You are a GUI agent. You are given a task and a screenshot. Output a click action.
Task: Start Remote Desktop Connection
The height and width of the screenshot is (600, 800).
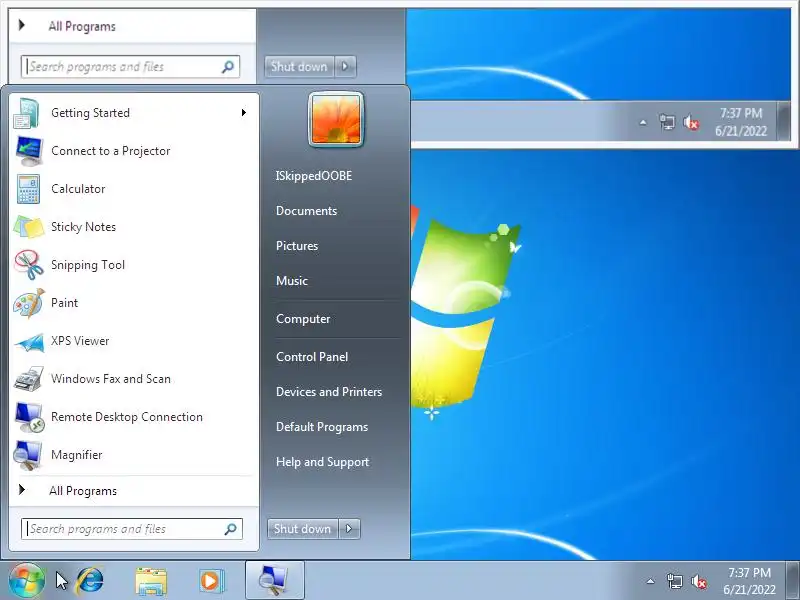click(134, 417)
